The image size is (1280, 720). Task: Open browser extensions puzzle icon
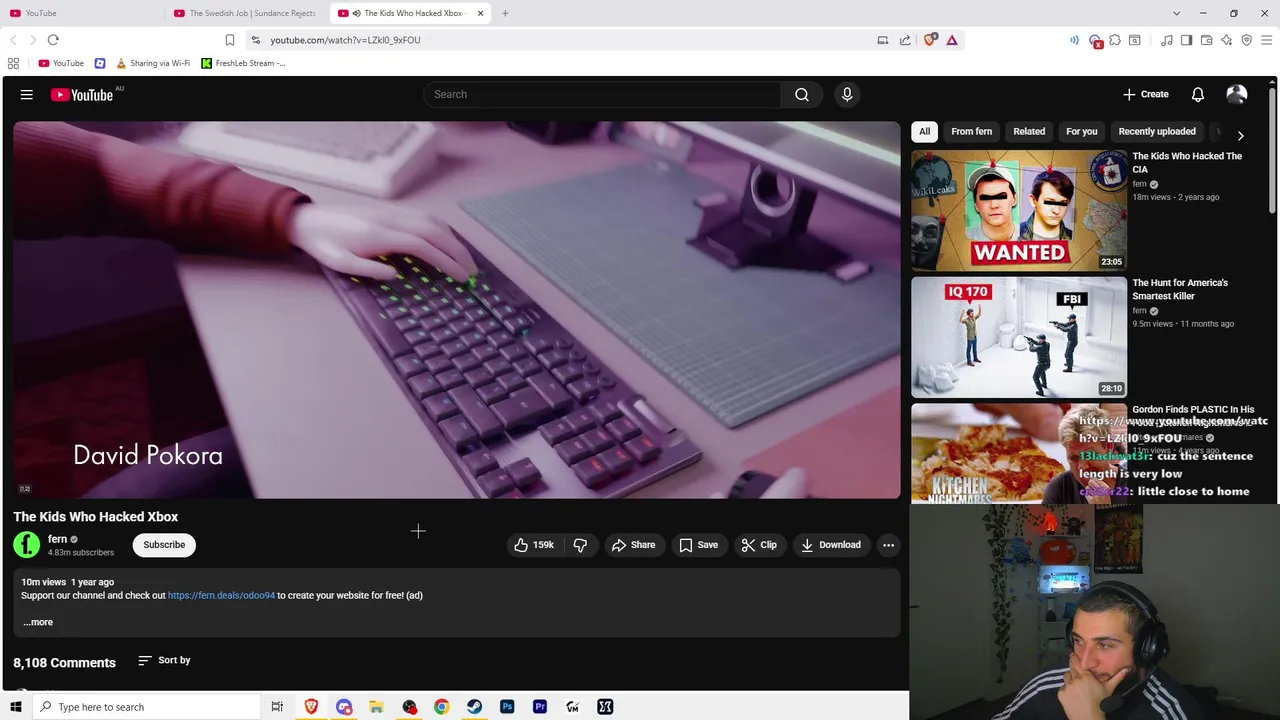coord(1115,40)
